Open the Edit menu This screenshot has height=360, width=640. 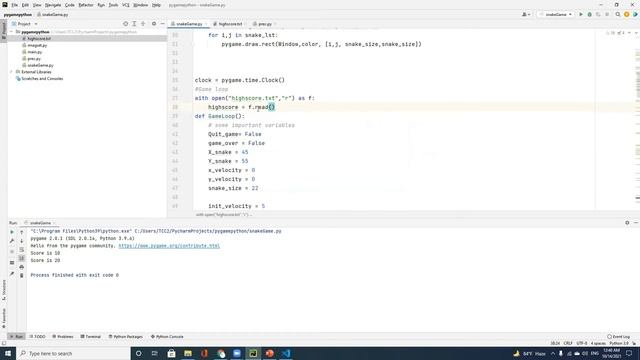click(x=25, y=5)
